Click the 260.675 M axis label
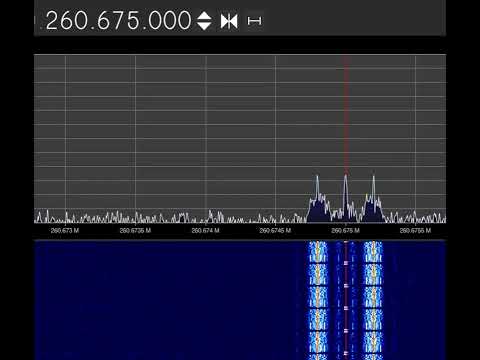 coord(345,230)
